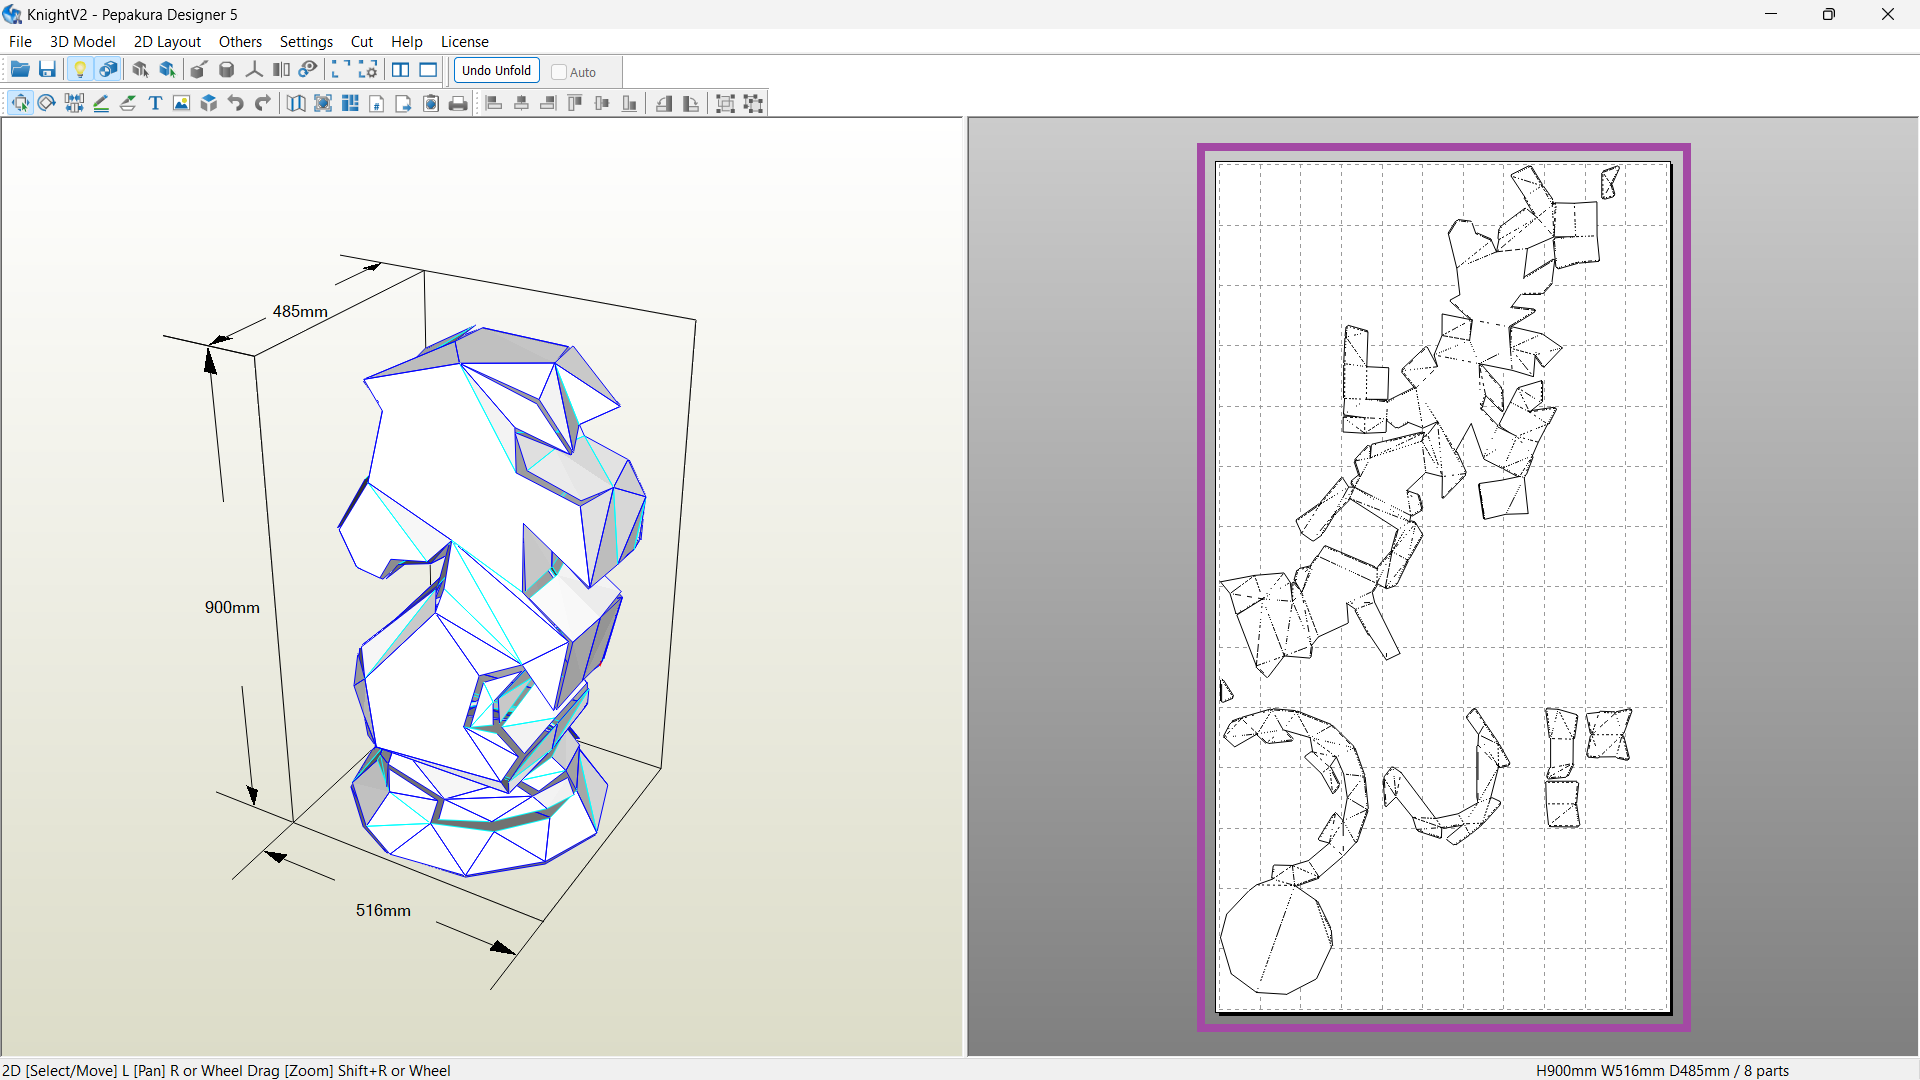Toggle the two-pane split view icon
Image resolution: width=1920 pixels, height=1080 pixels.
coord(400,70)
